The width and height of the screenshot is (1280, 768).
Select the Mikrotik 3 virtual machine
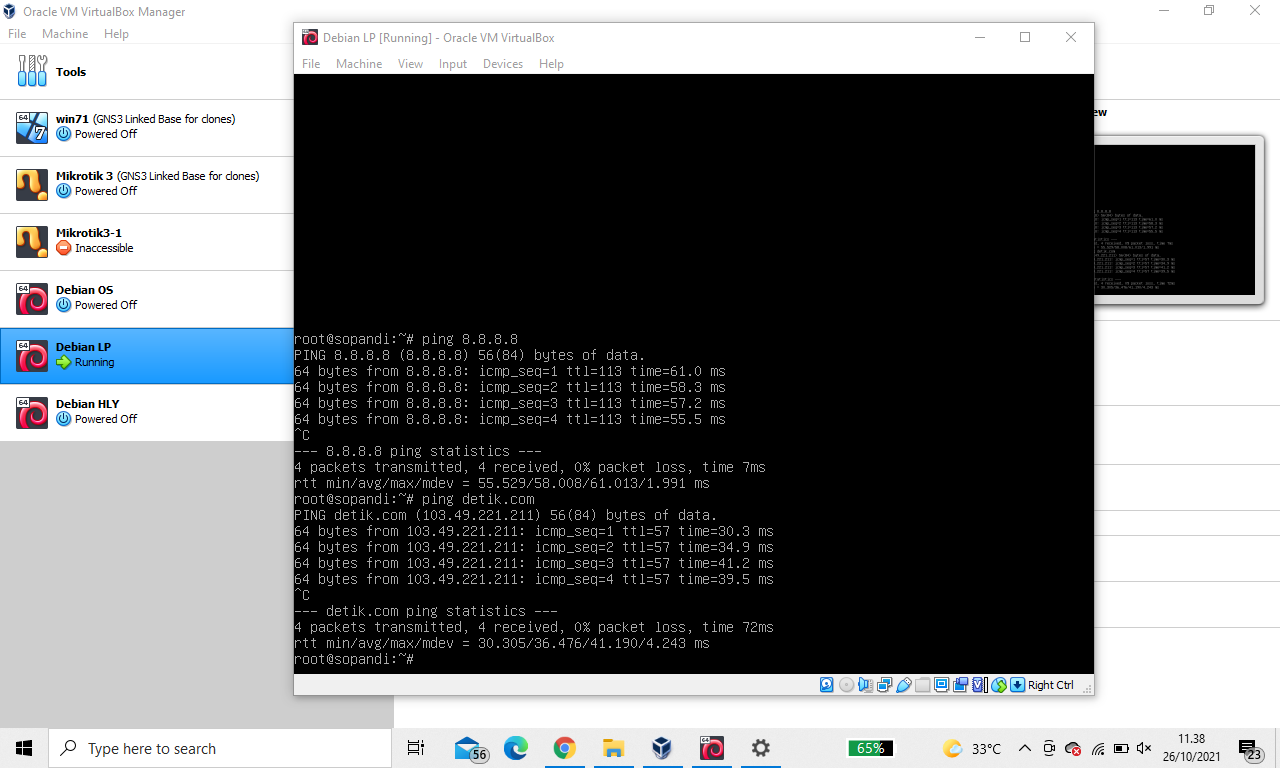(x=147, y=184)
